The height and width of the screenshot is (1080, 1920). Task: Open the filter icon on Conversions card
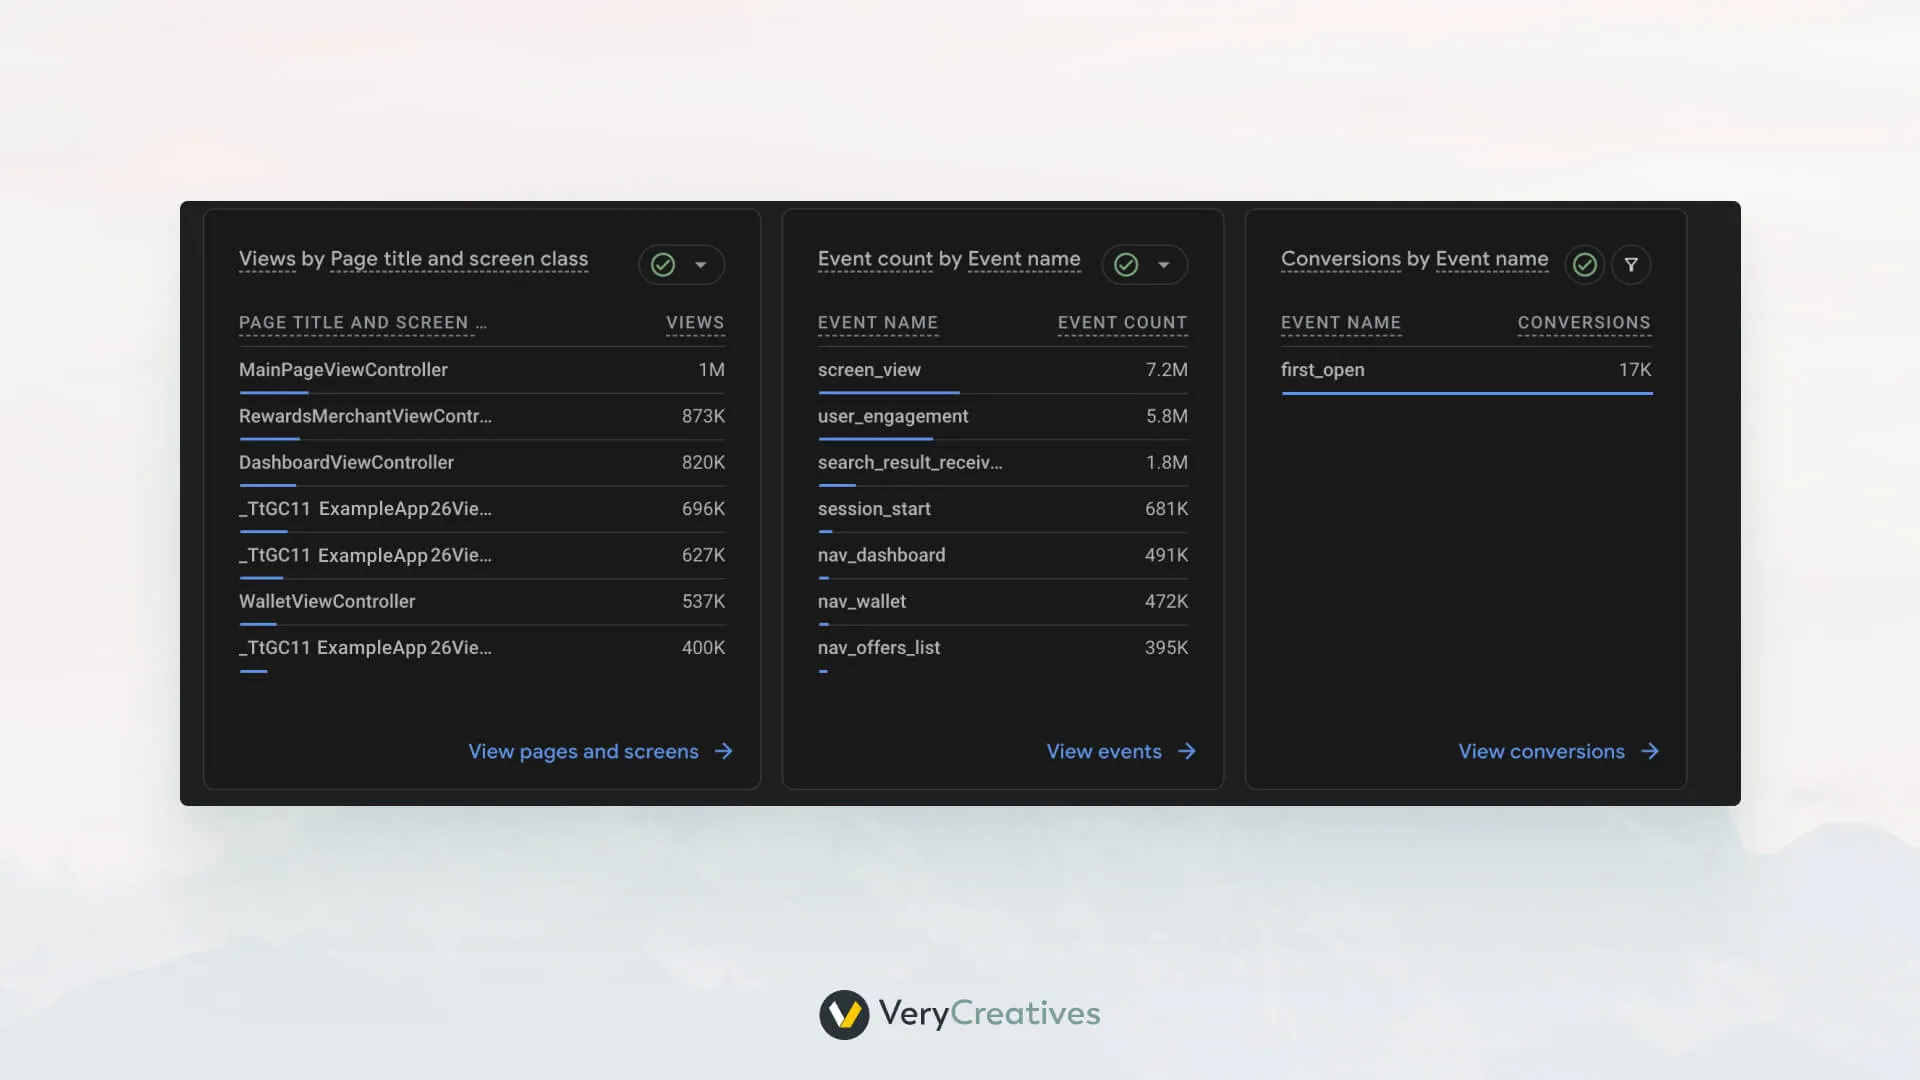pos(1631,264)
